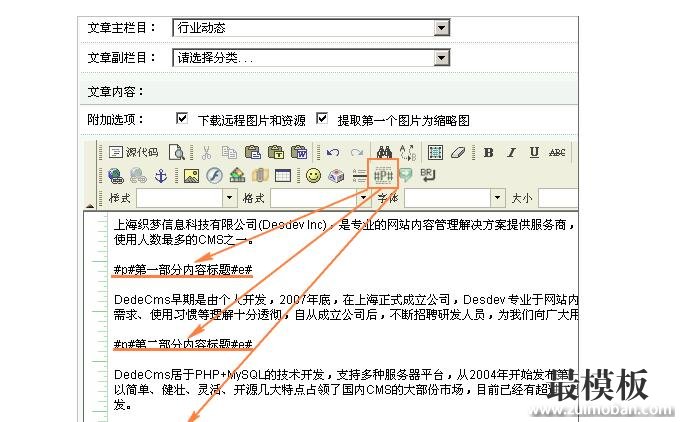Insert #P# page break marker
Image resolution: width=680 pixels, height=422 pixels.
tap(383, 174)
